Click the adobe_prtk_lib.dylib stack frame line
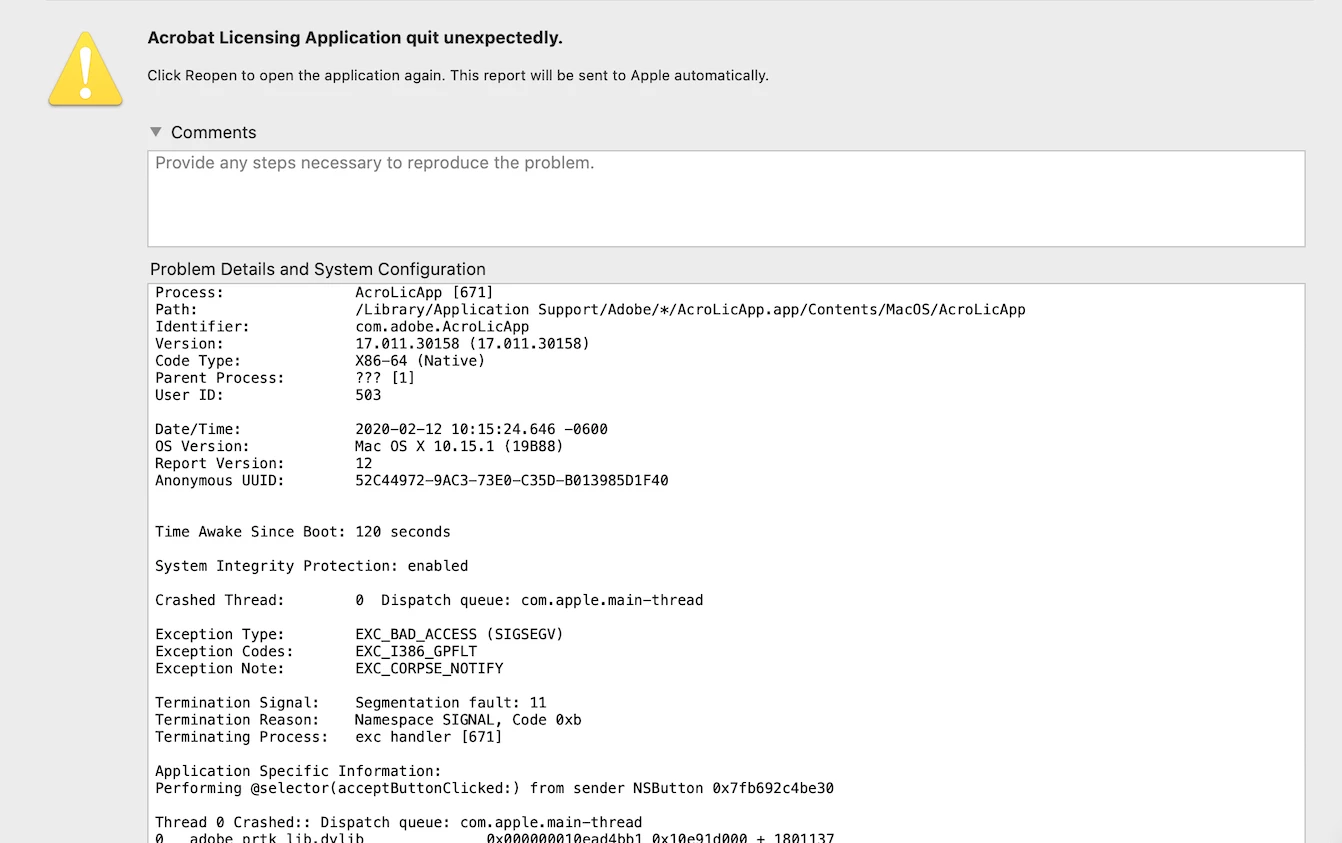 coord(494,838)
